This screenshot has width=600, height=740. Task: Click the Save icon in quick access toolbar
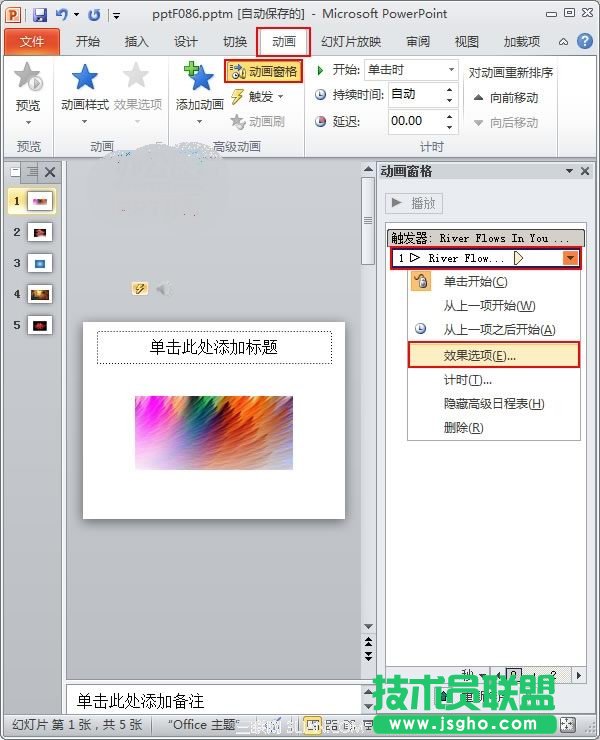click(x=41, y=14)
